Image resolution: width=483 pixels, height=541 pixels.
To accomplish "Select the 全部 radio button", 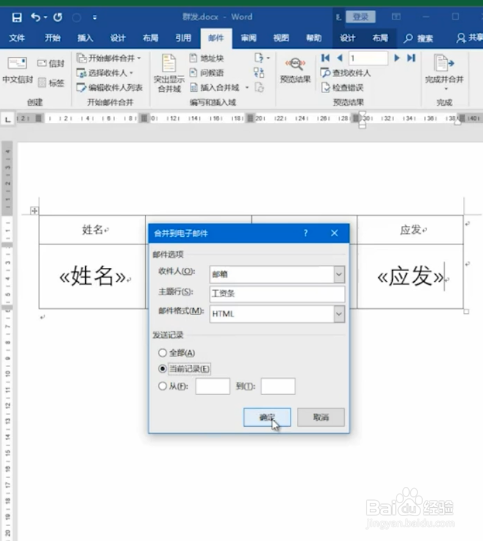I will coord(162,353).
